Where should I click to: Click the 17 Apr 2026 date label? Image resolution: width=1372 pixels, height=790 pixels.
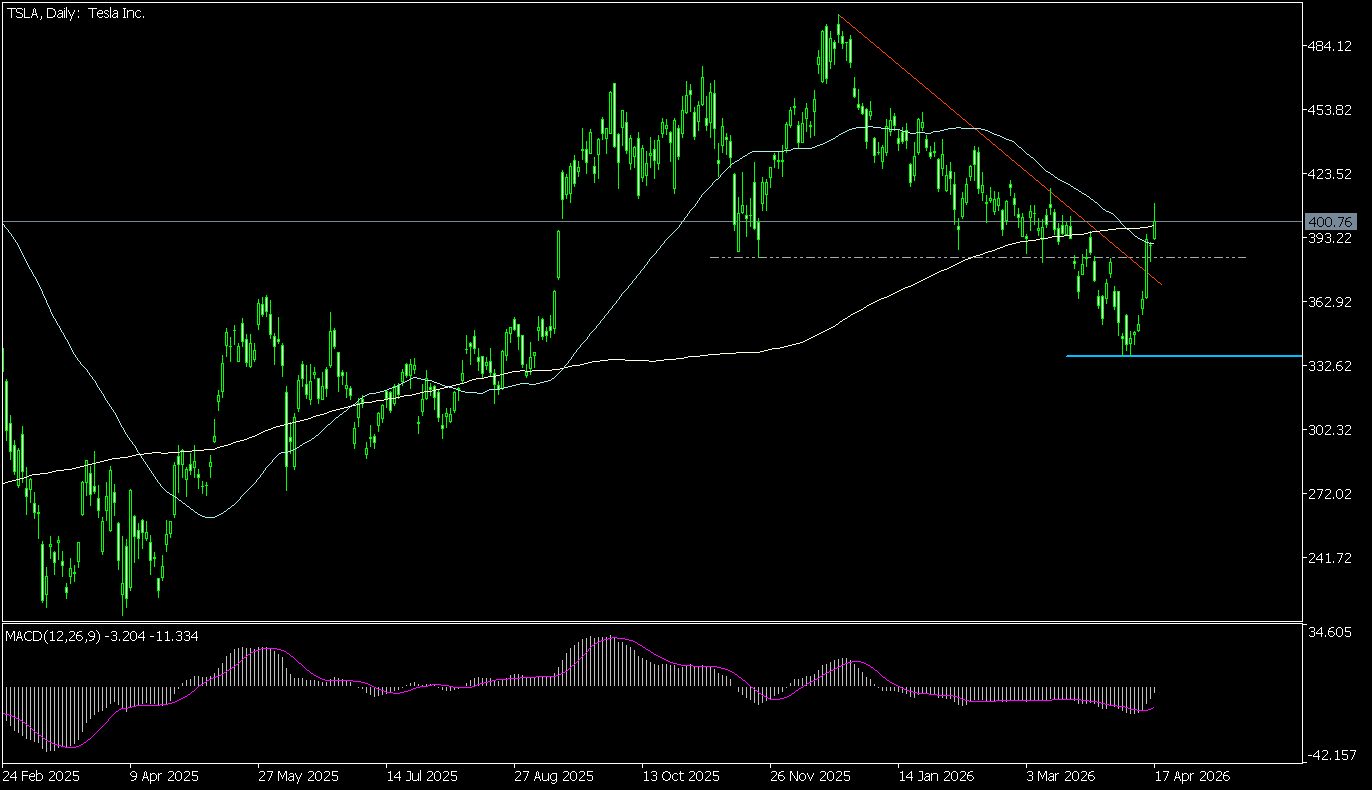[1188, 776]
